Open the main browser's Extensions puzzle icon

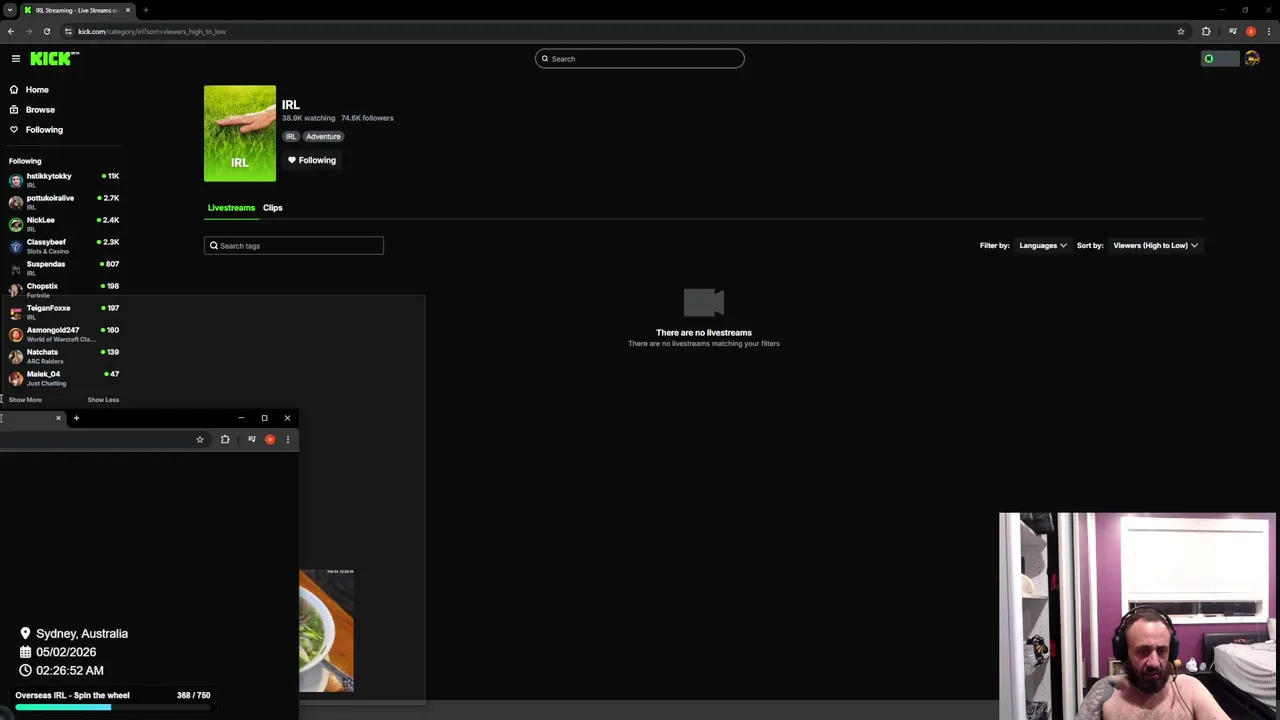click(1206, 31)
